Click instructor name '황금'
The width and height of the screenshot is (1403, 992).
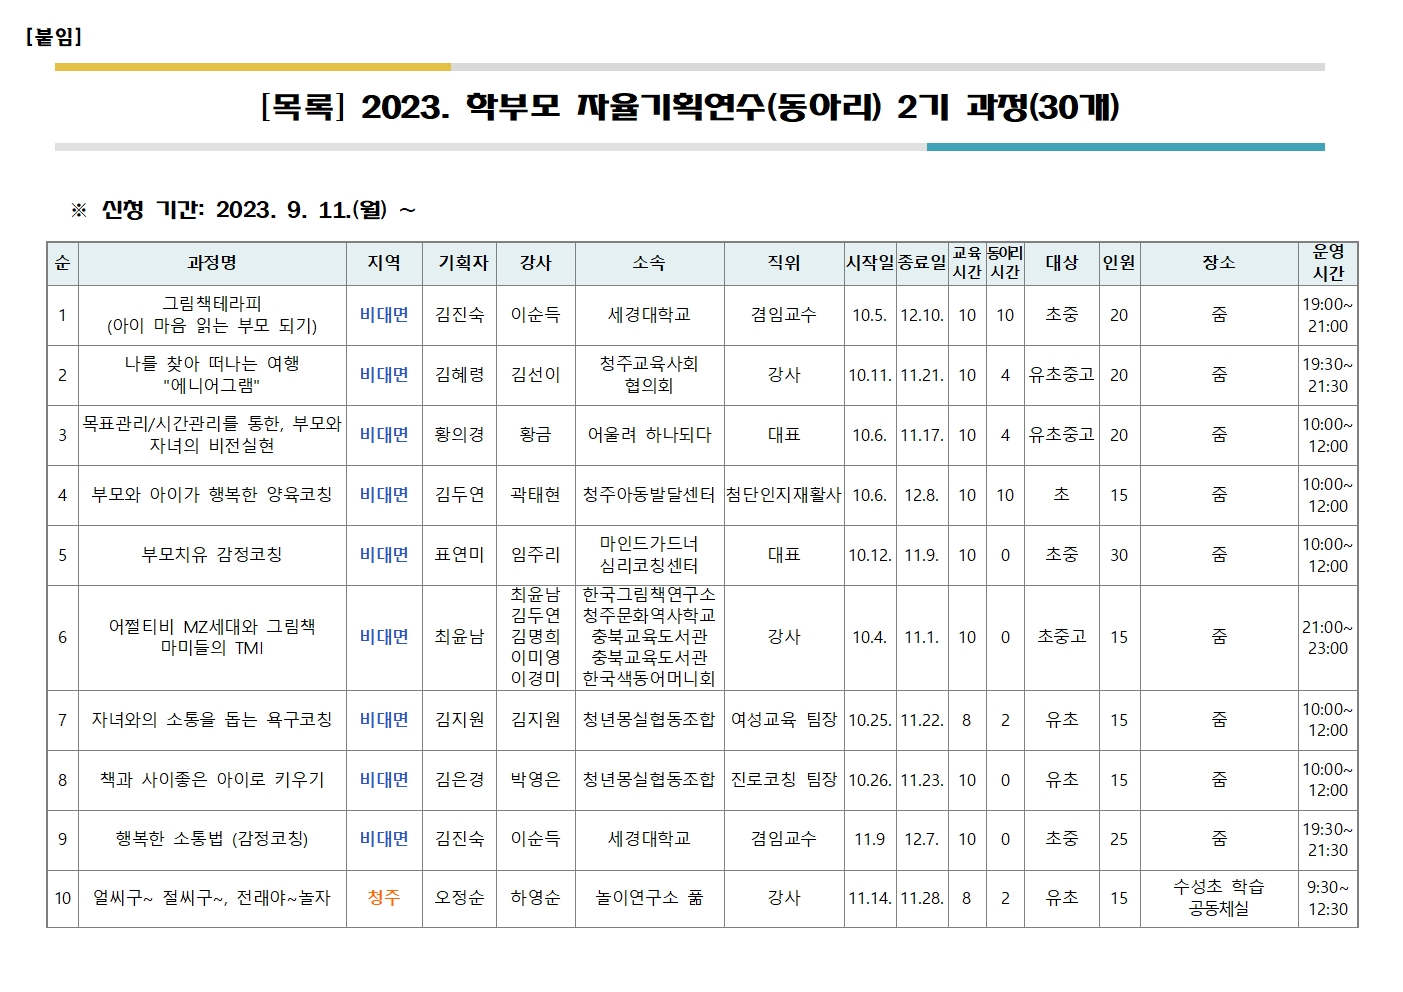click(536, 435)
